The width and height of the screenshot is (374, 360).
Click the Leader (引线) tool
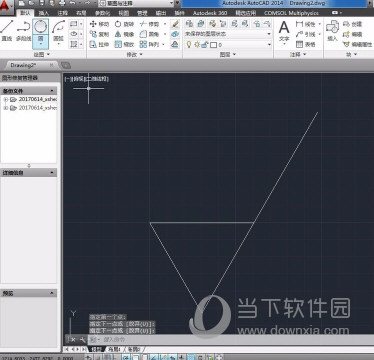pos(306,34)
